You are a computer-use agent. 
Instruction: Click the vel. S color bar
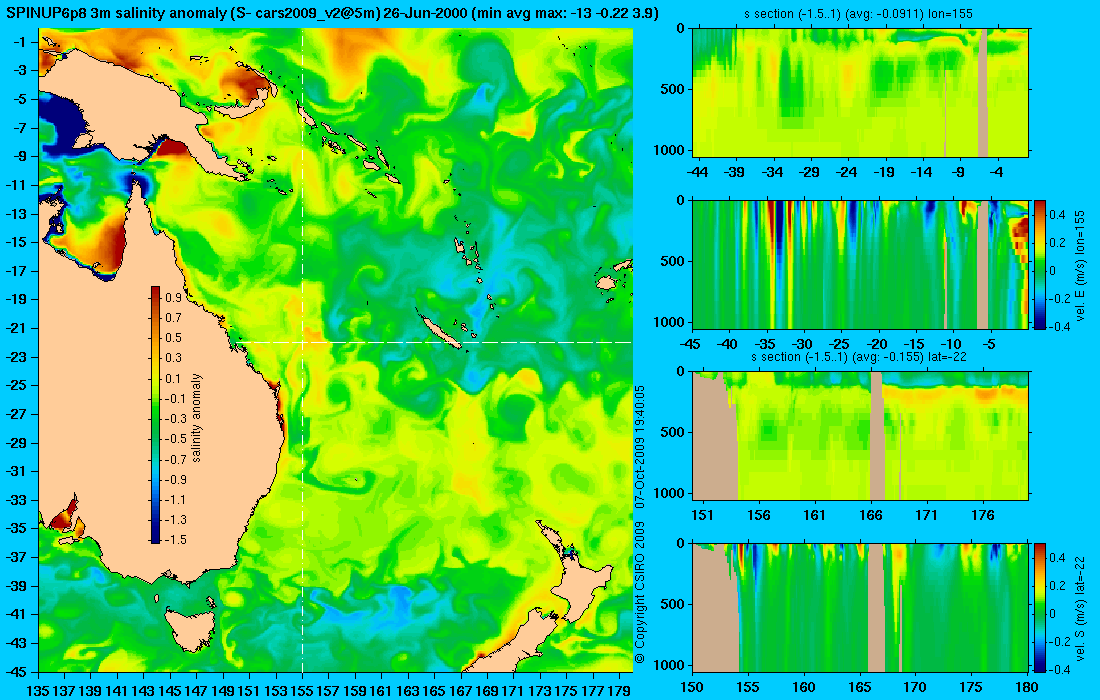pyautogui.click(x=1039, y=607)
